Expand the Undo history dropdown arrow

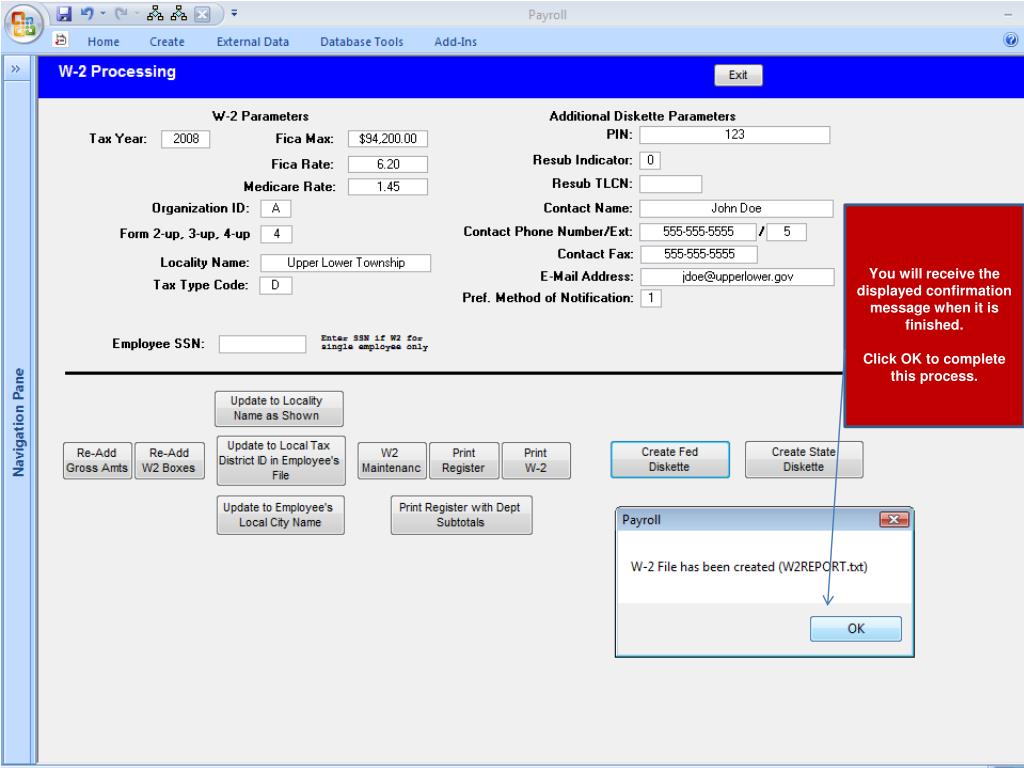[x=103, y=14]
